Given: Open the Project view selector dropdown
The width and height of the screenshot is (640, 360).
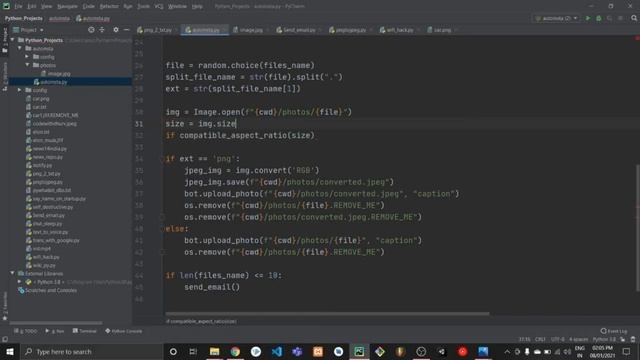Looking at the screenshot, I should 28,30.
